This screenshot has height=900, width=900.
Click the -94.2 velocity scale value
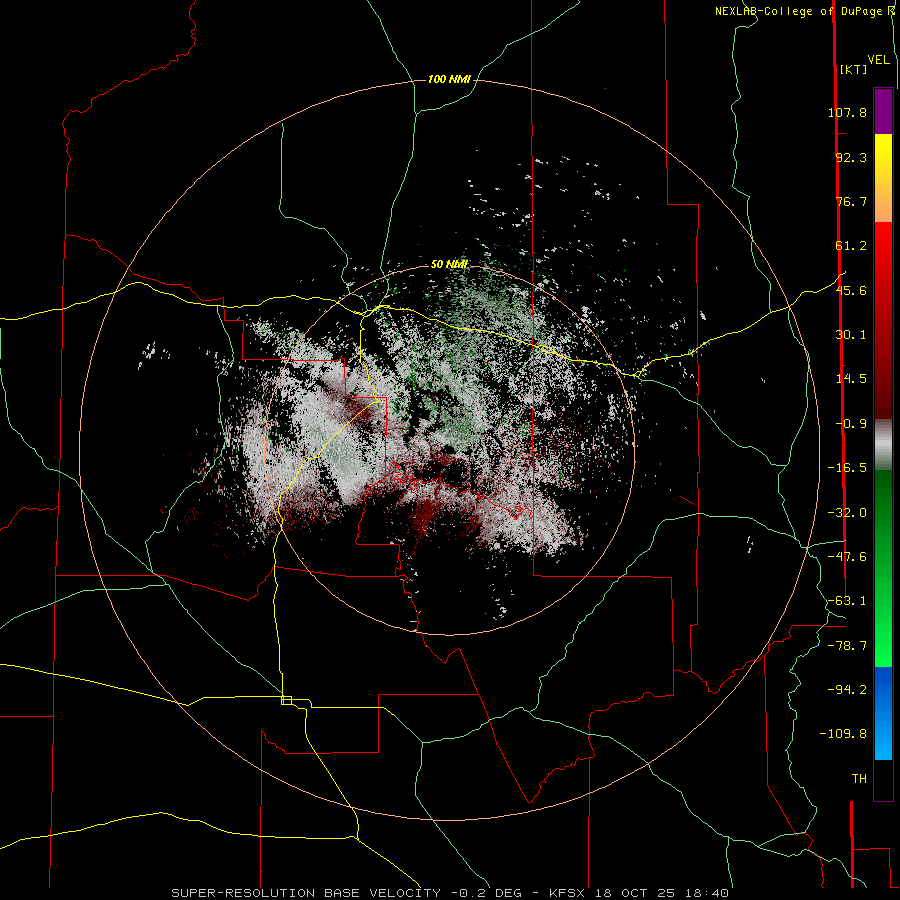[847, 689]
